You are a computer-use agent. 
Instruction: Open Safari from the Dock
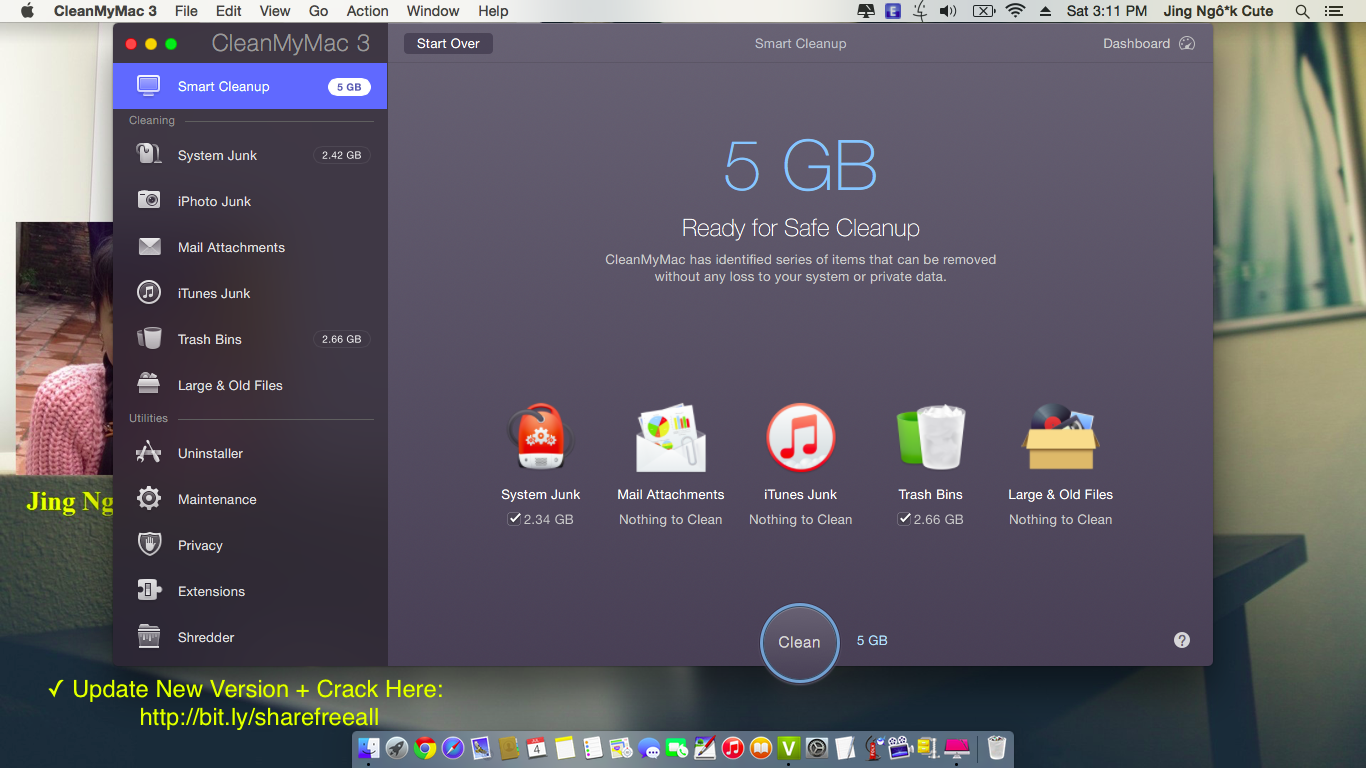pyautogui.click(x=453, y=747)
